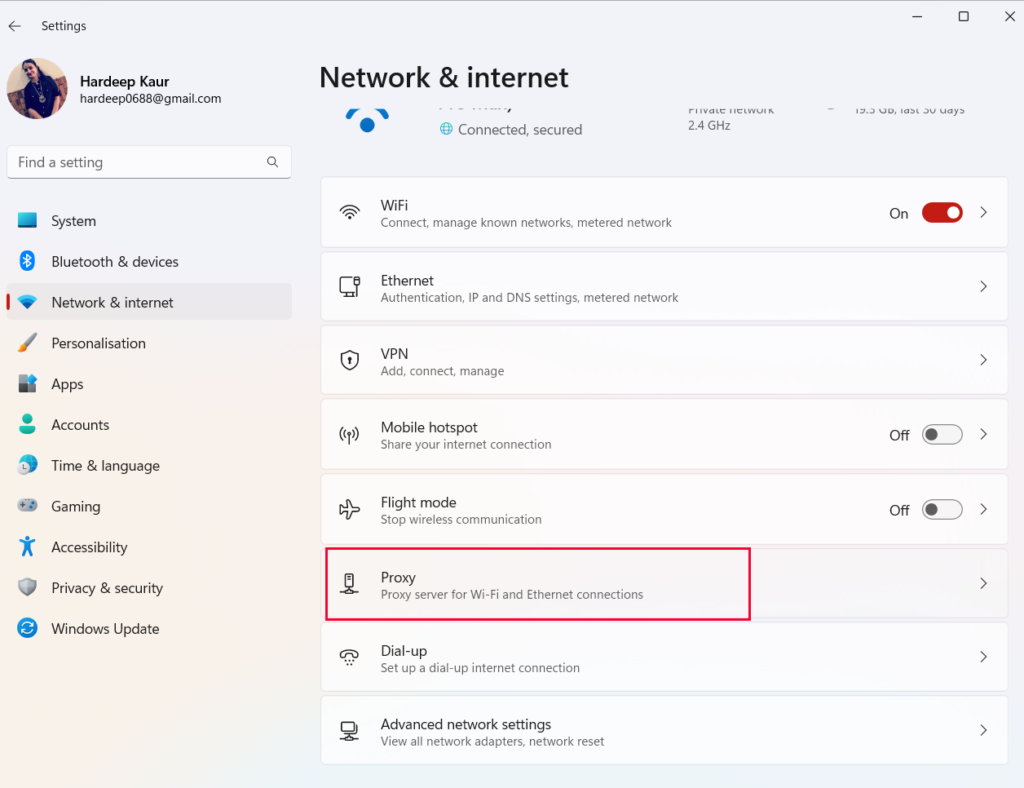This screenshot has width=1024, height=788.
Task: Turn off the WiFi toggle
Action: coord(941,212)
